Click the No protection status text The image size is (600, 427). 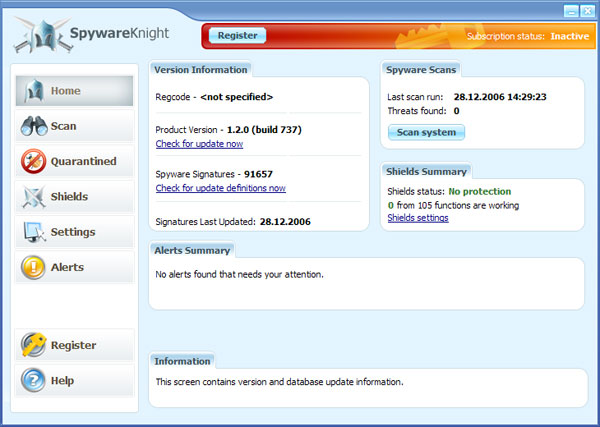point(480,192)
